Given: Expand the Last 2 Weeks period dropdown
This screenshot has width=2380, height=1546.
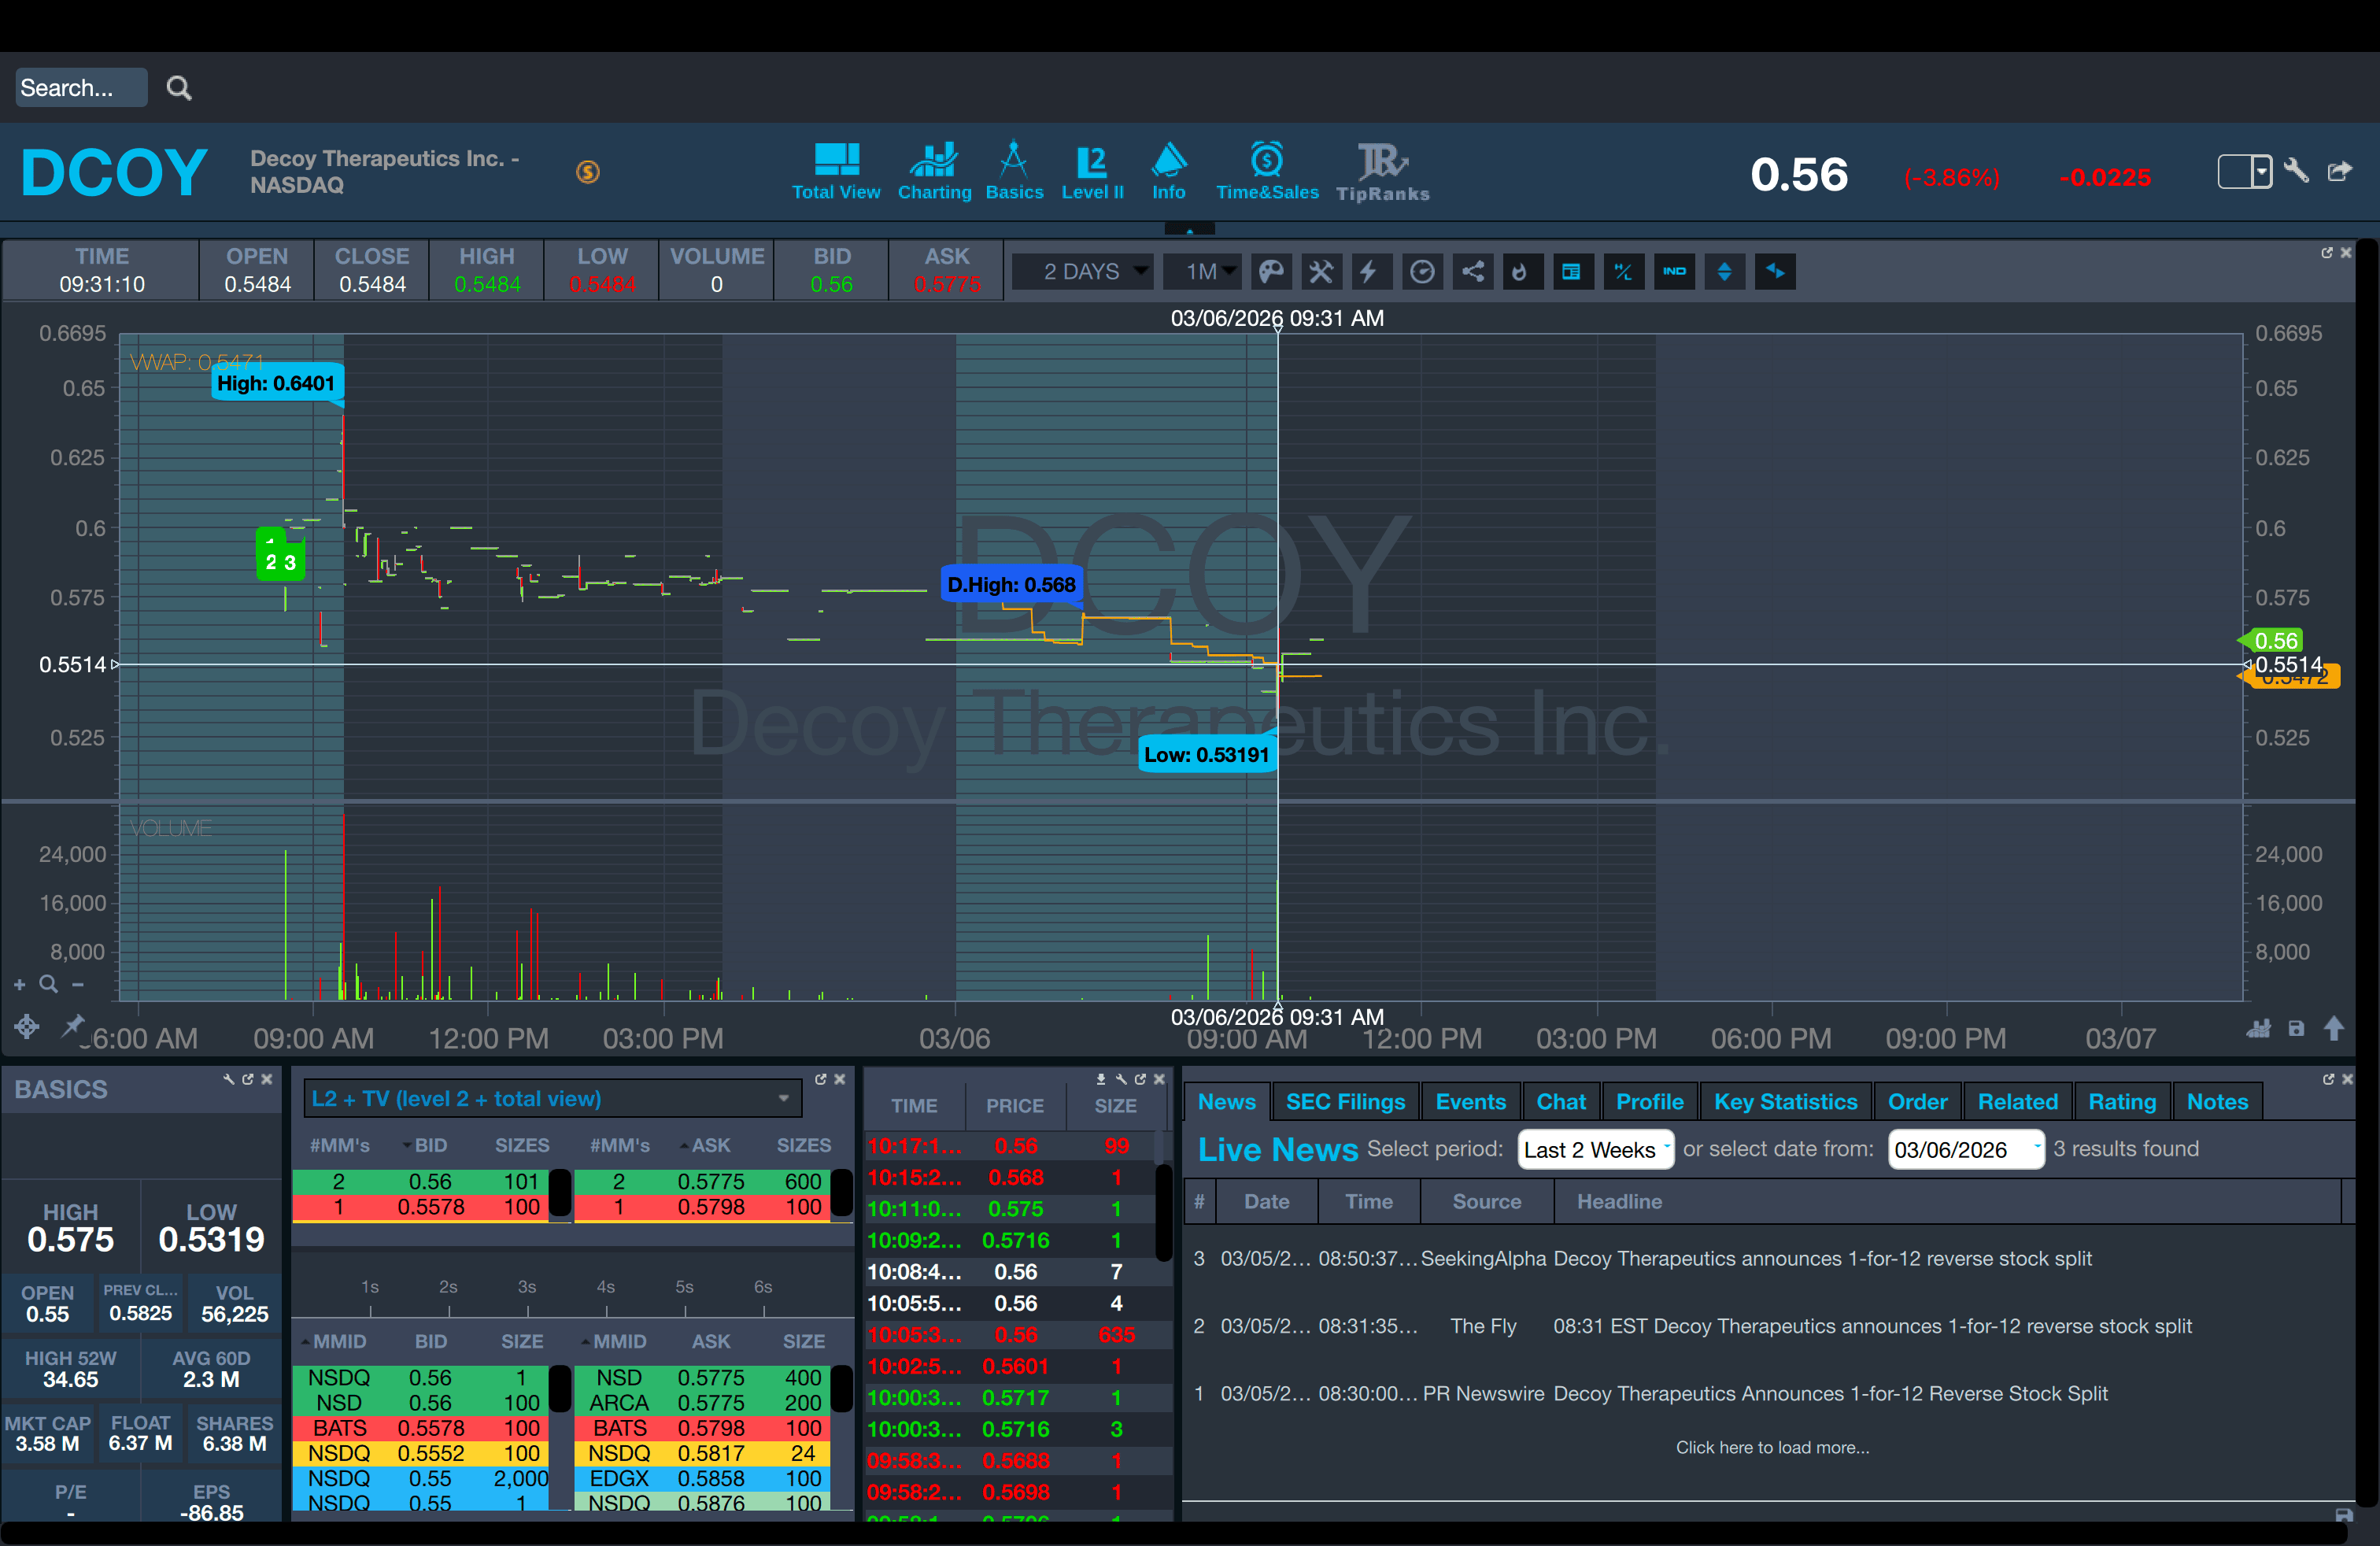Looking at the screenshot, I should click(1594, 1150).
